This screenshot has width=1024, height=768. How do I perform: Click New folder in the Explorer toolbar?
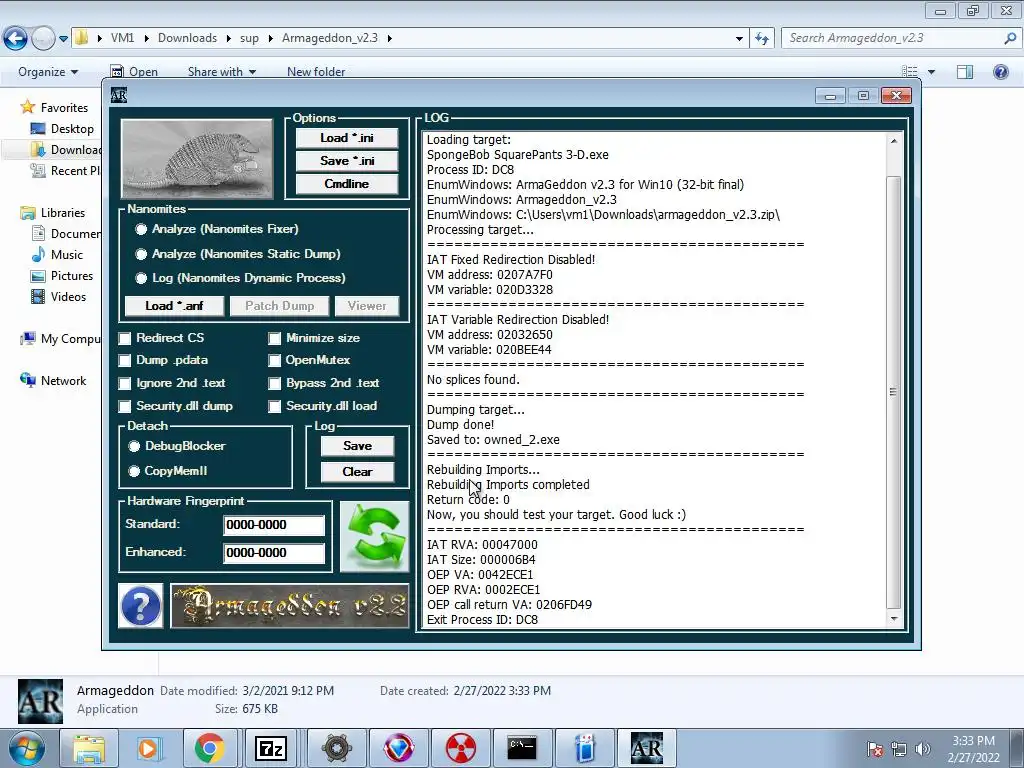point(316,72)
